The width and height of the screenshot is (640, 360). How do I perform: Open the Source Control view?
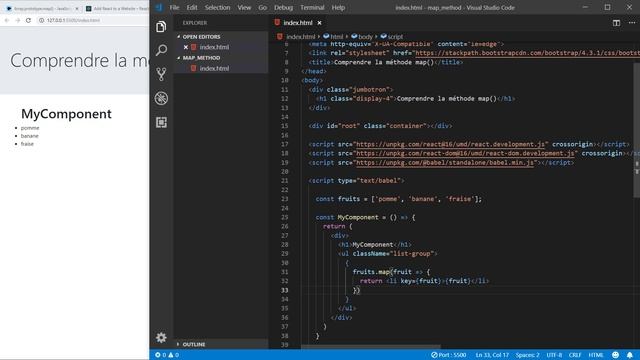tap(161, 74)
